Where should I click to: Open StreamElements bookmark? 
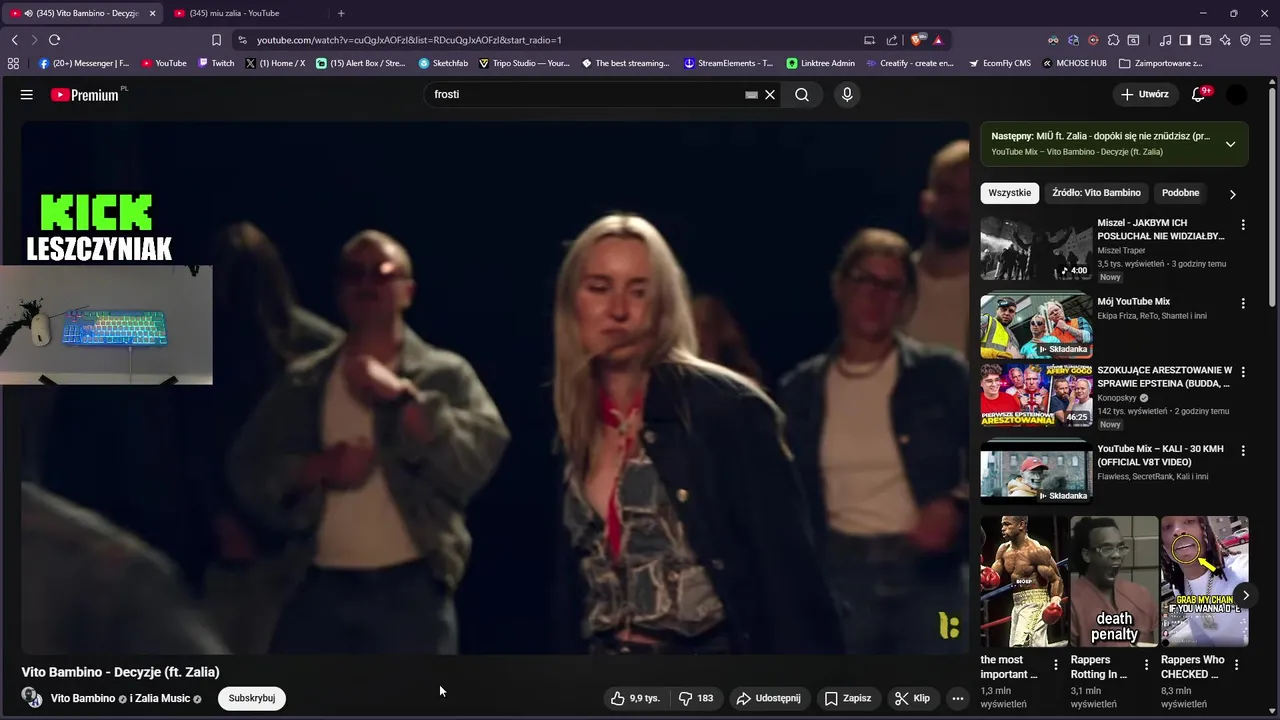tap(729, 63)
